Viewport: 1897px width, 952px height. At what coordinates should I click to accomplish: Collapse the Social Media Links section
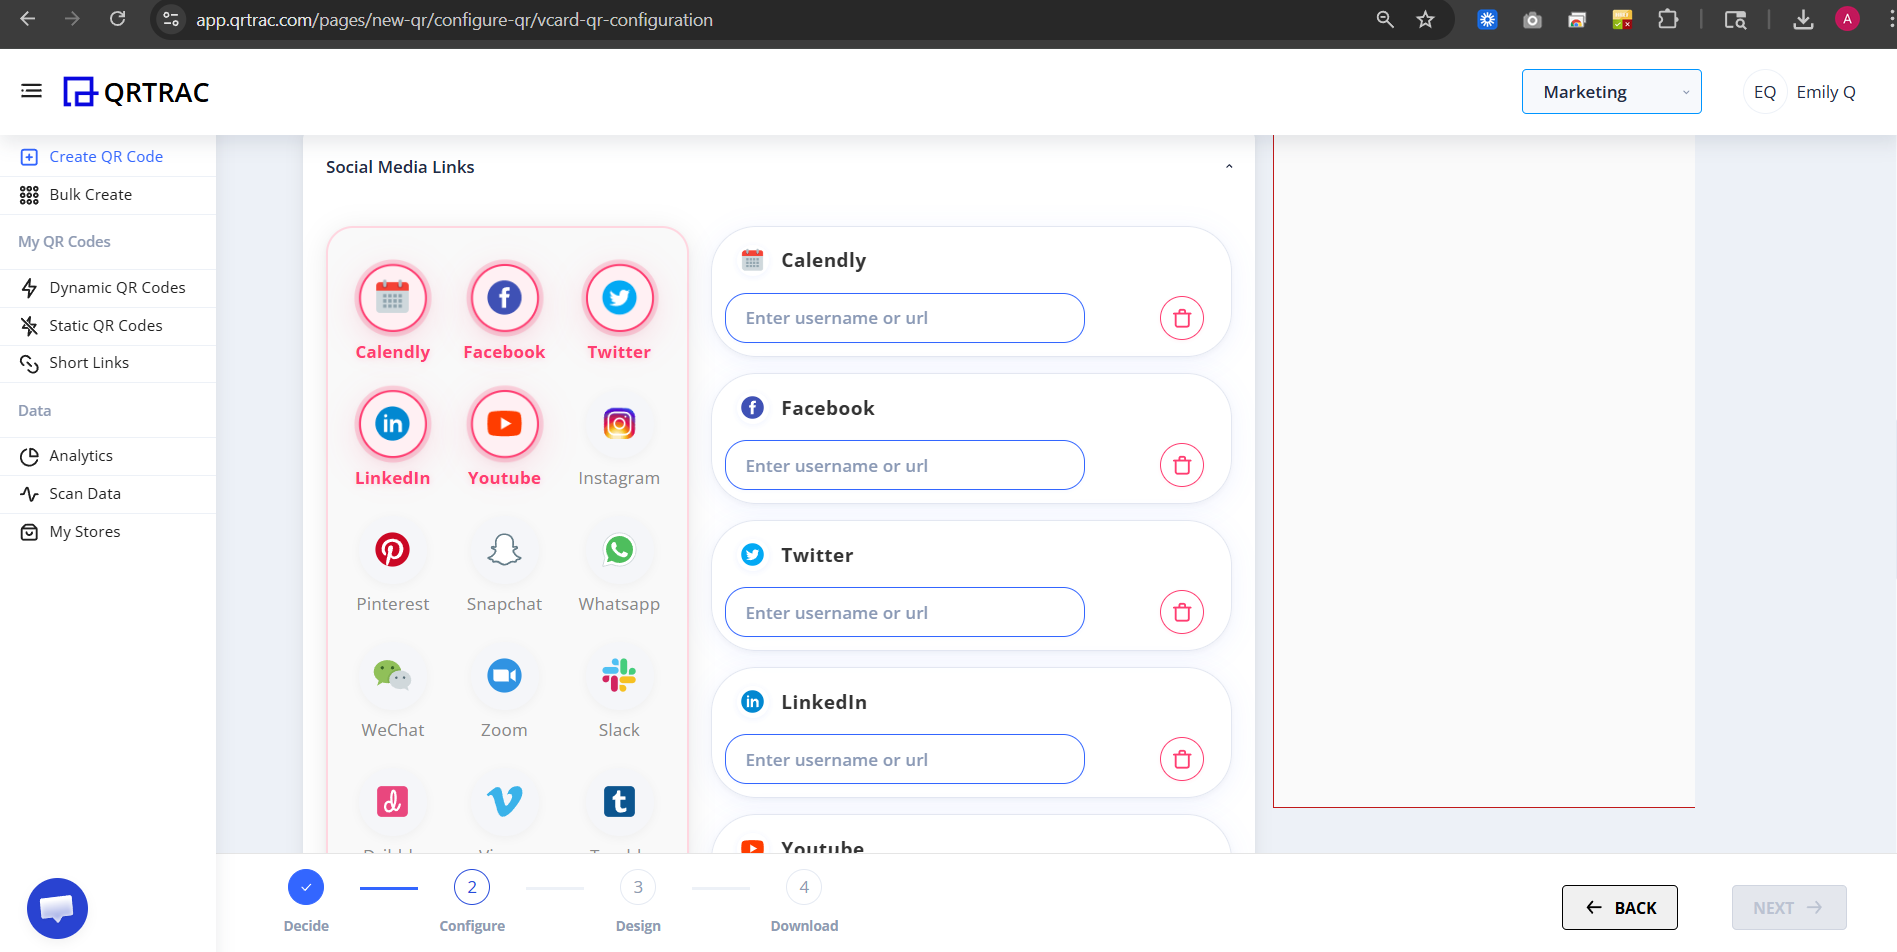[x=1229, y=166]
